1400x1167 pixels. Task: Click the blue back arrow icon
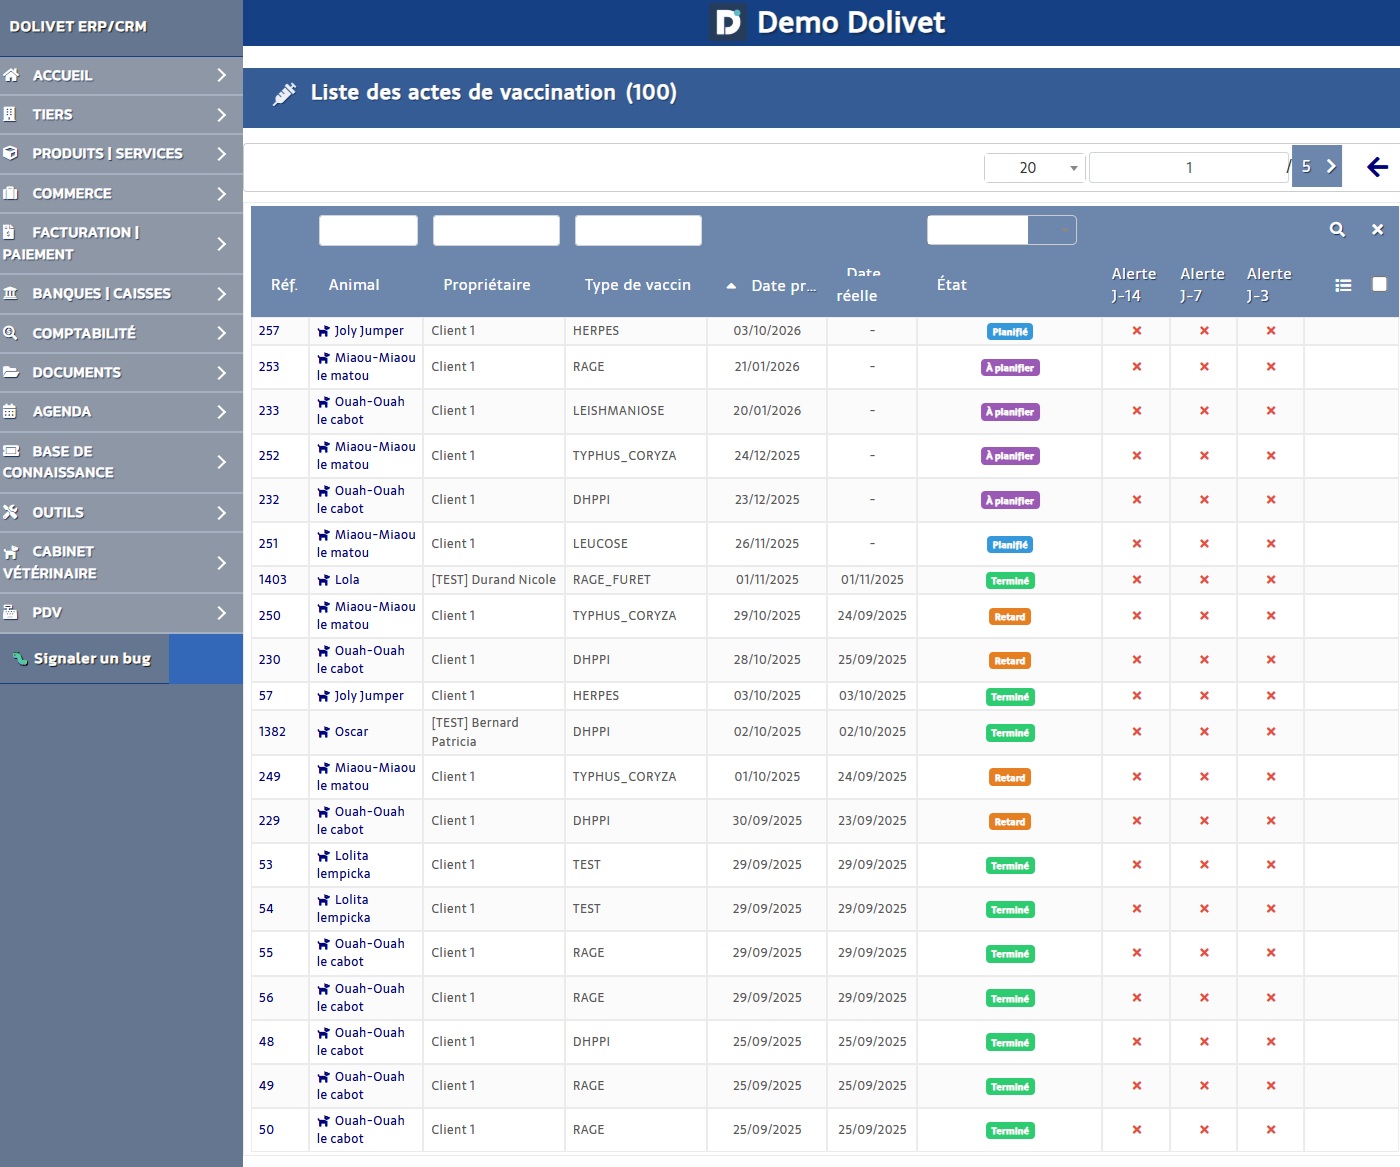click(x=1377, y=167)
